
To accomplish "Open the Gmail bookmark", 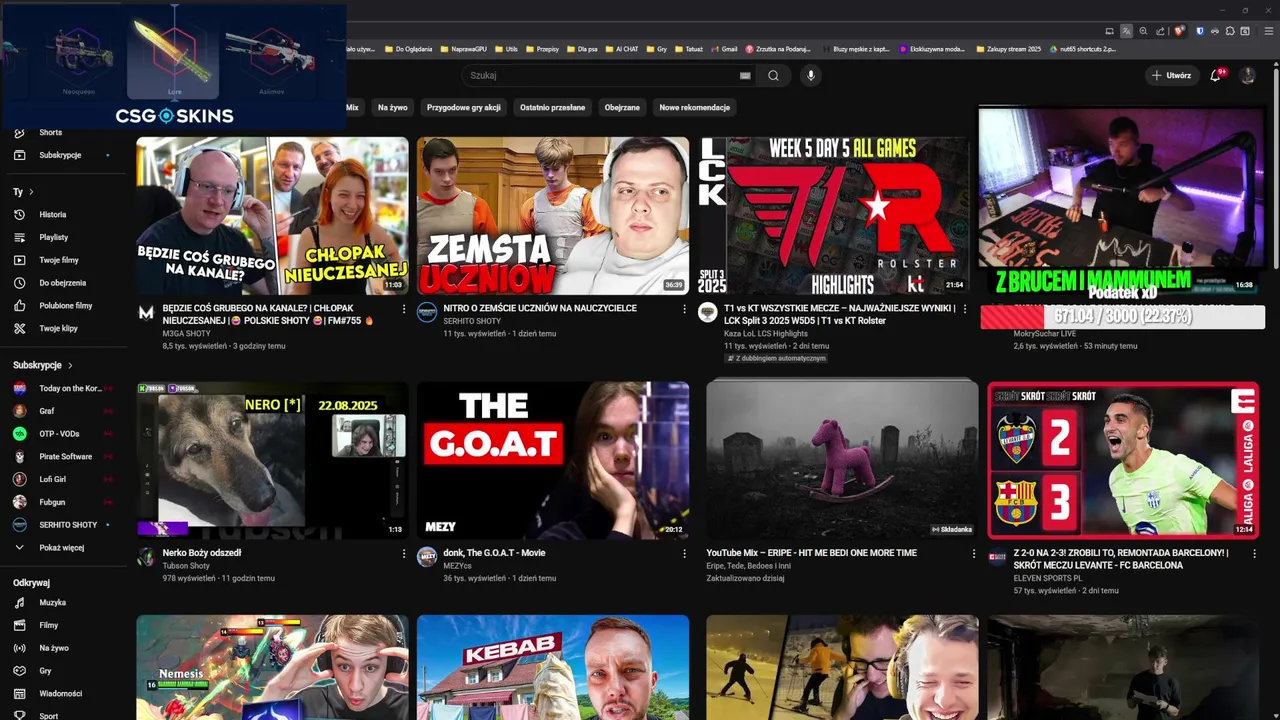I will tap(724, 49).
